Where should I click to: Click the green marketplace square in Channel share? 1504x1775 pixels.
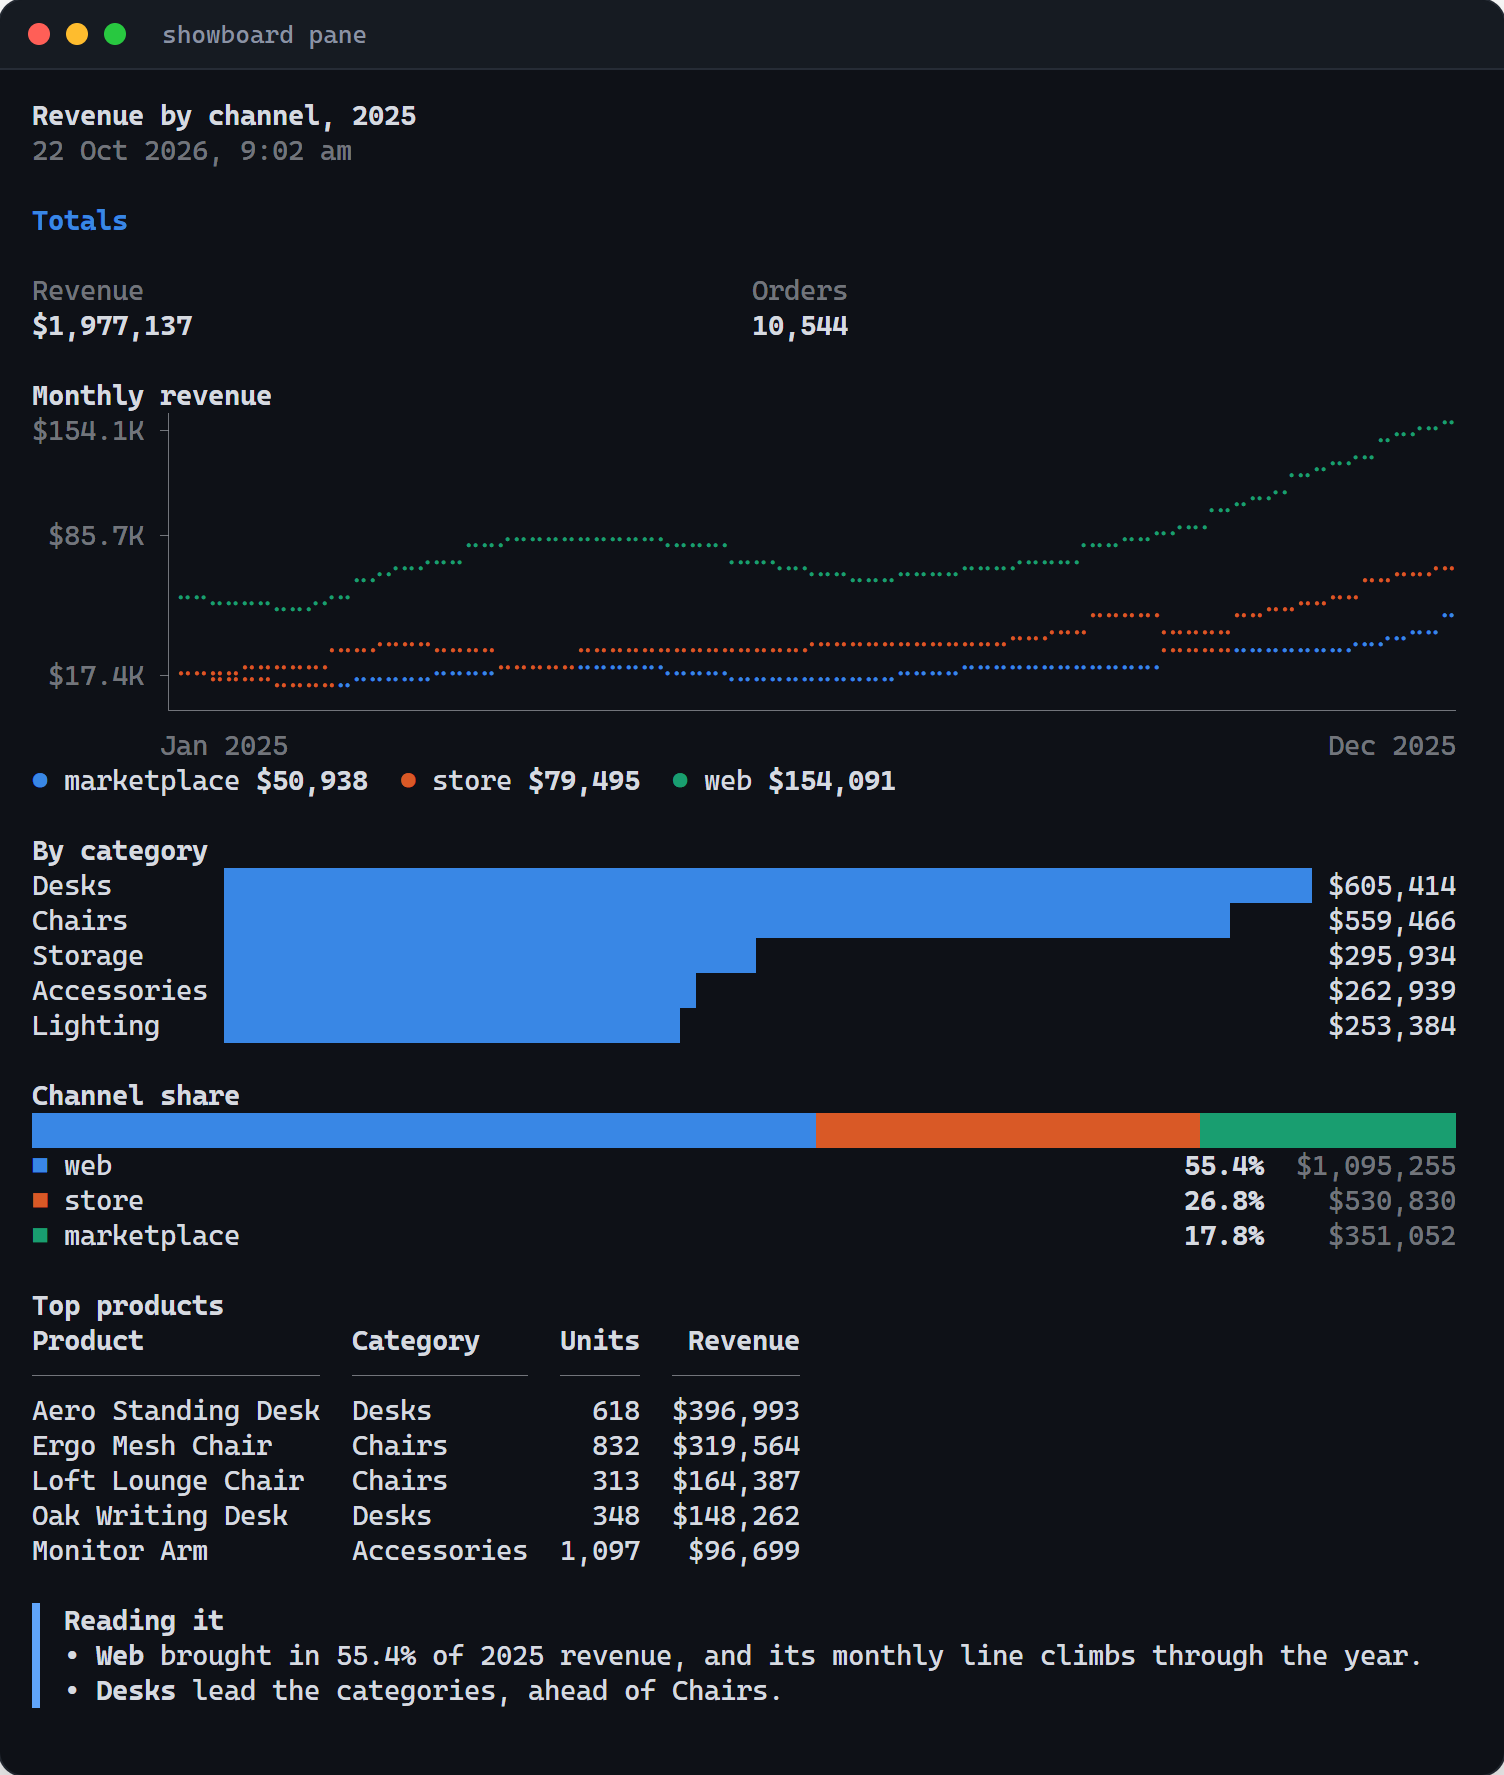tap(40, 1236)
